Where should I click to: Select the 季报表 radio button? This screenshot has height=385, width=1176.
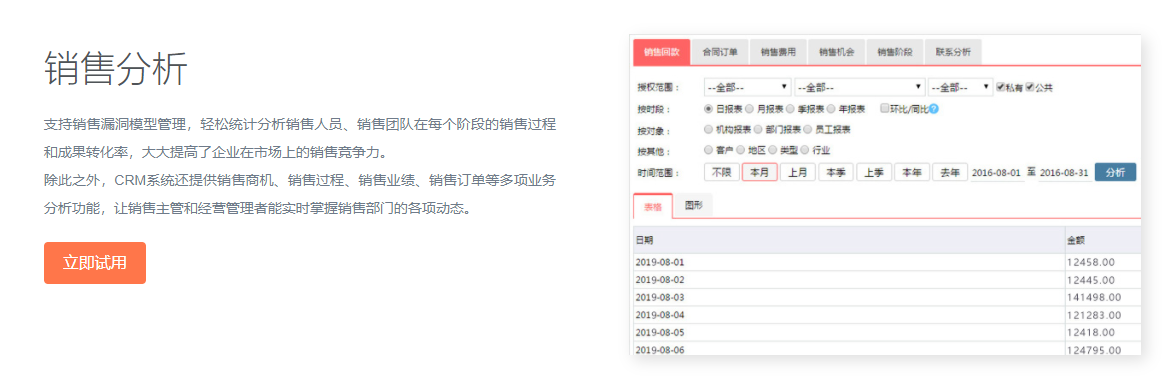point(790,109)
